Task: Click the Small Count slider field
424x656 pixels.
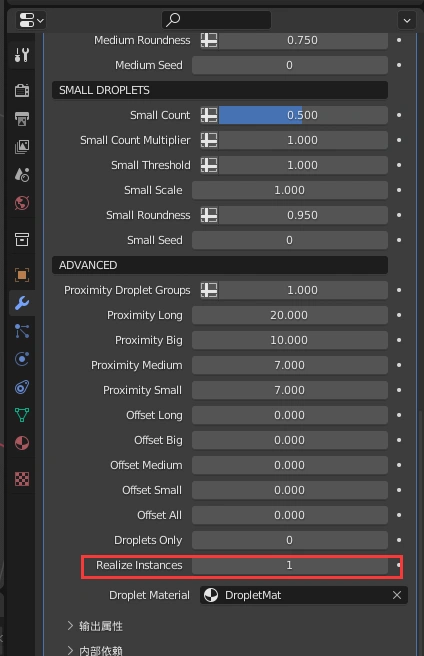Action: click(x=303, y=115)
